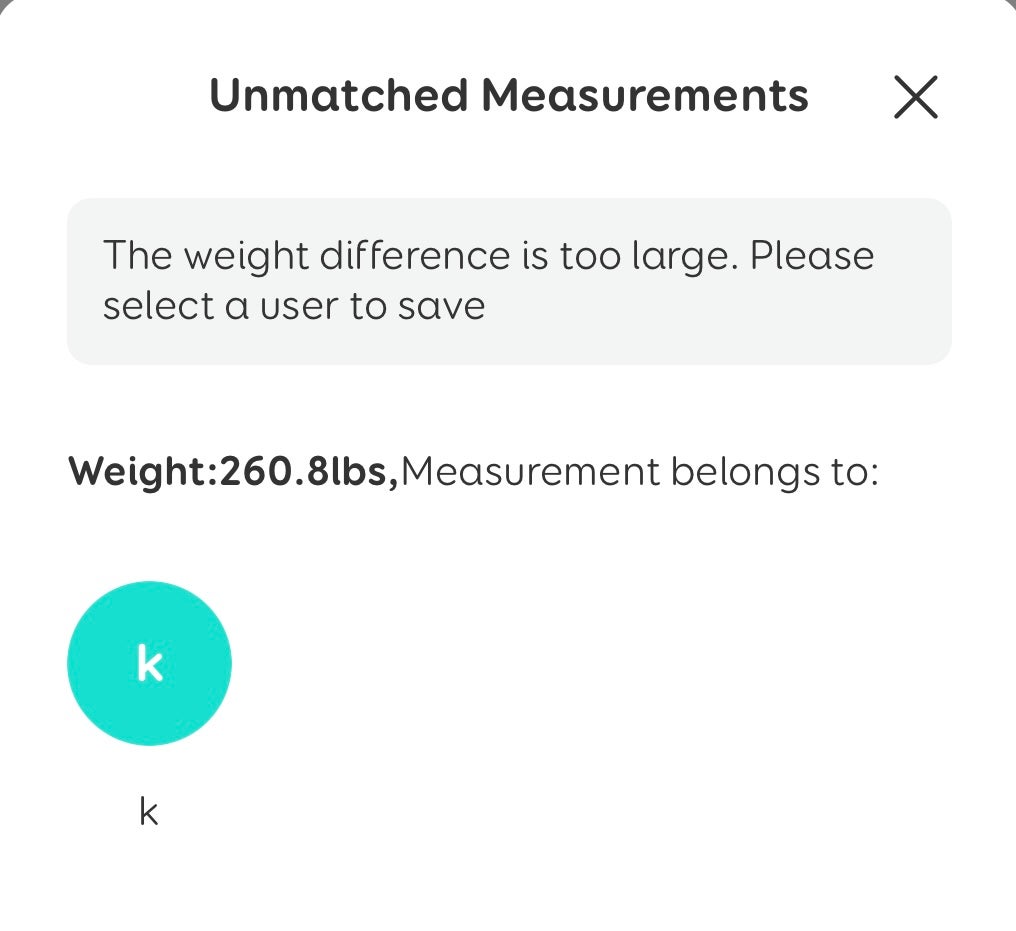
Task: Tap the circular avatar to assign measurement
Action: tap(149, 663)
